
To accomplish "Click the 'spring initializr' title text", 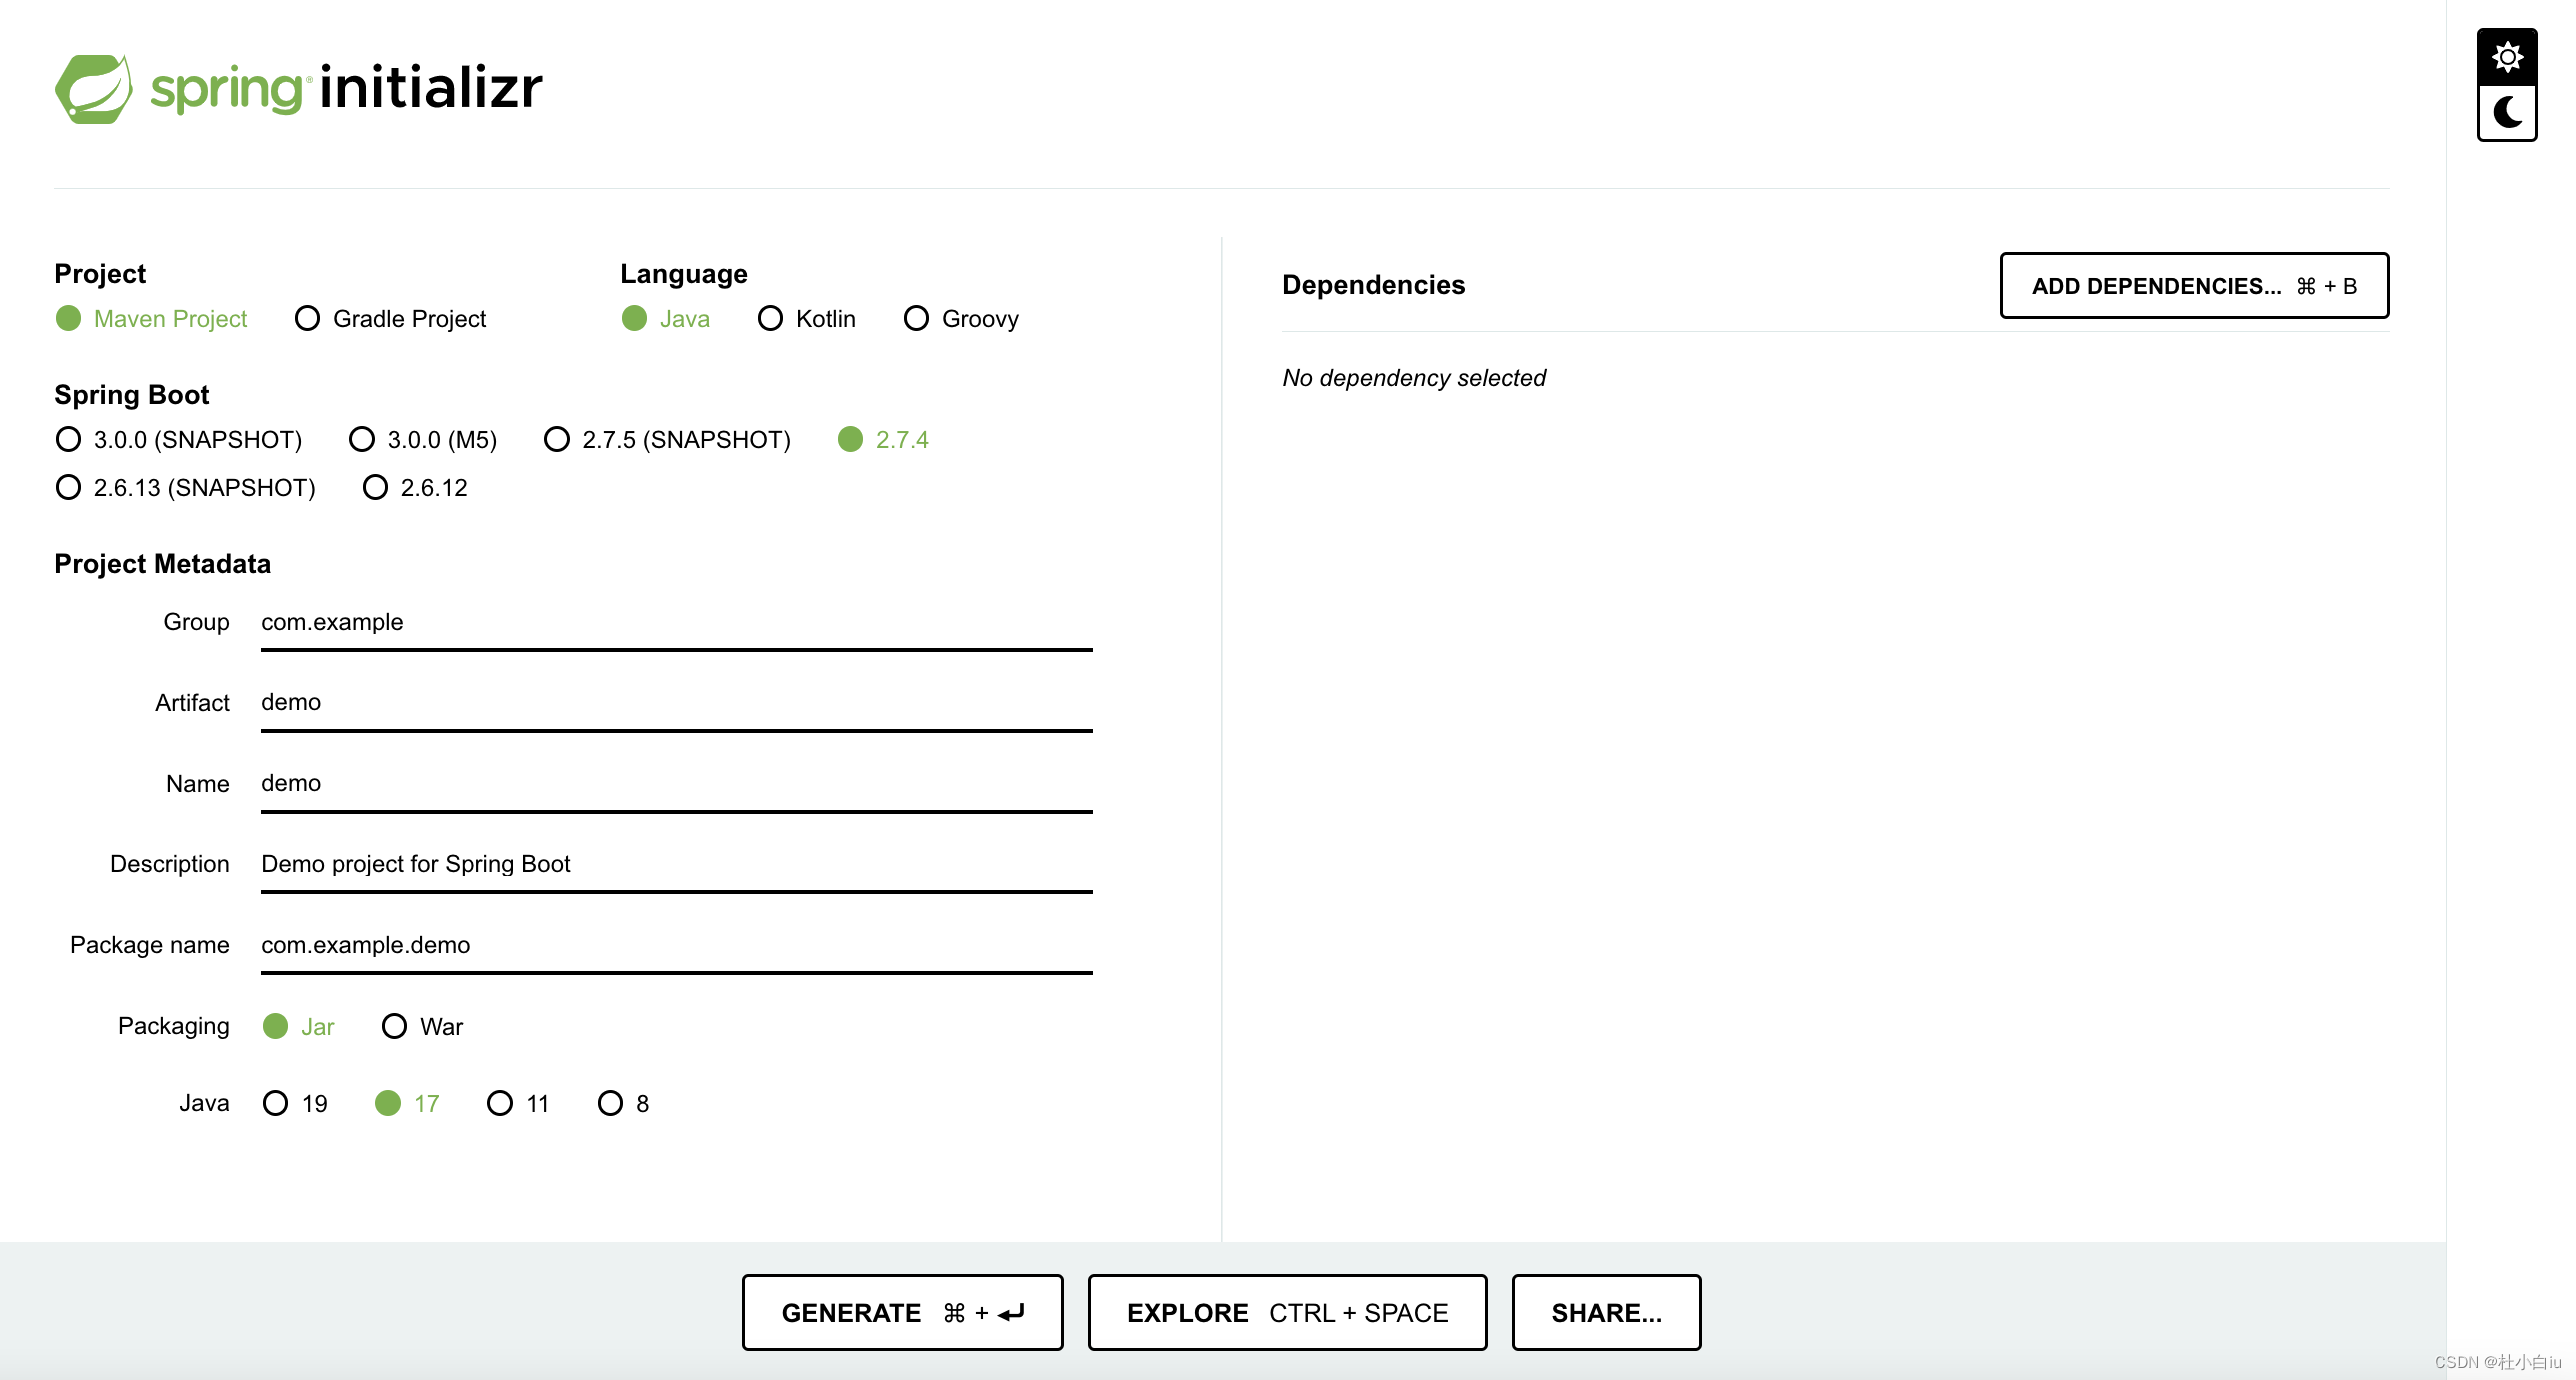I will (x=346, y=88).
